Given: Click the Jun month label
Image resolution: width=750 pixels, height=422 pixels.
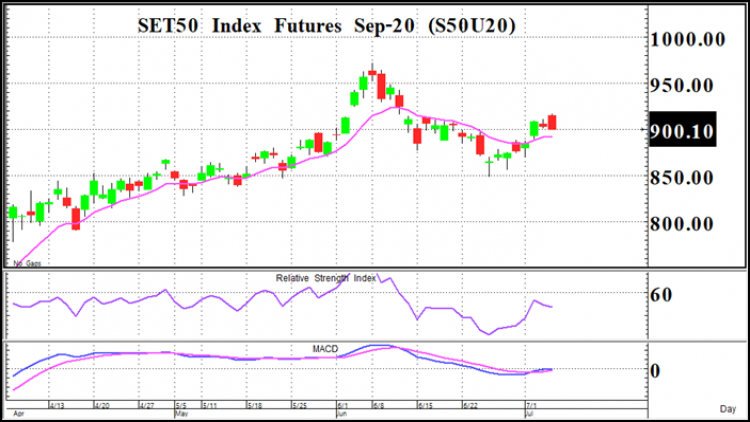Looking at the screenshot, I should click(x=342, y=413).
